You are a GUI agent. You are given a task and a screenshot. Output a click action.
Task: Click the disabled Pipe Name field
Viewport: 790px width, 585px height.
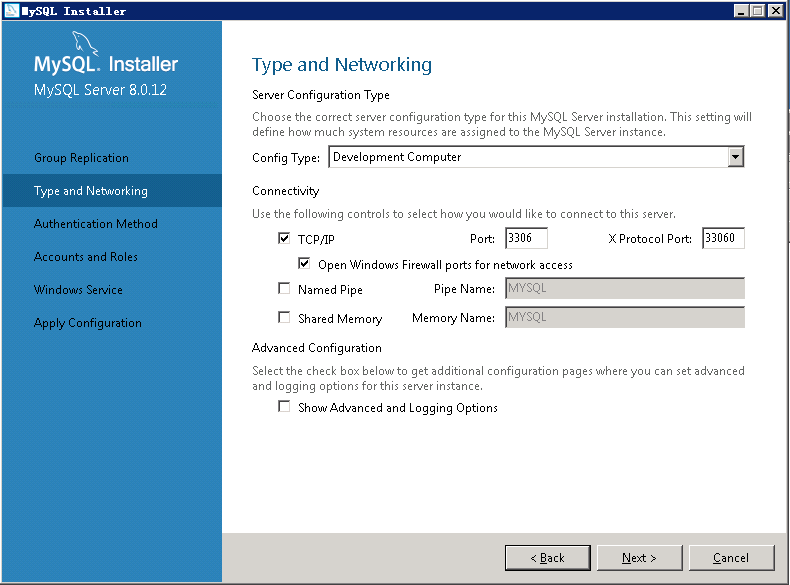[x=625, y=289]
